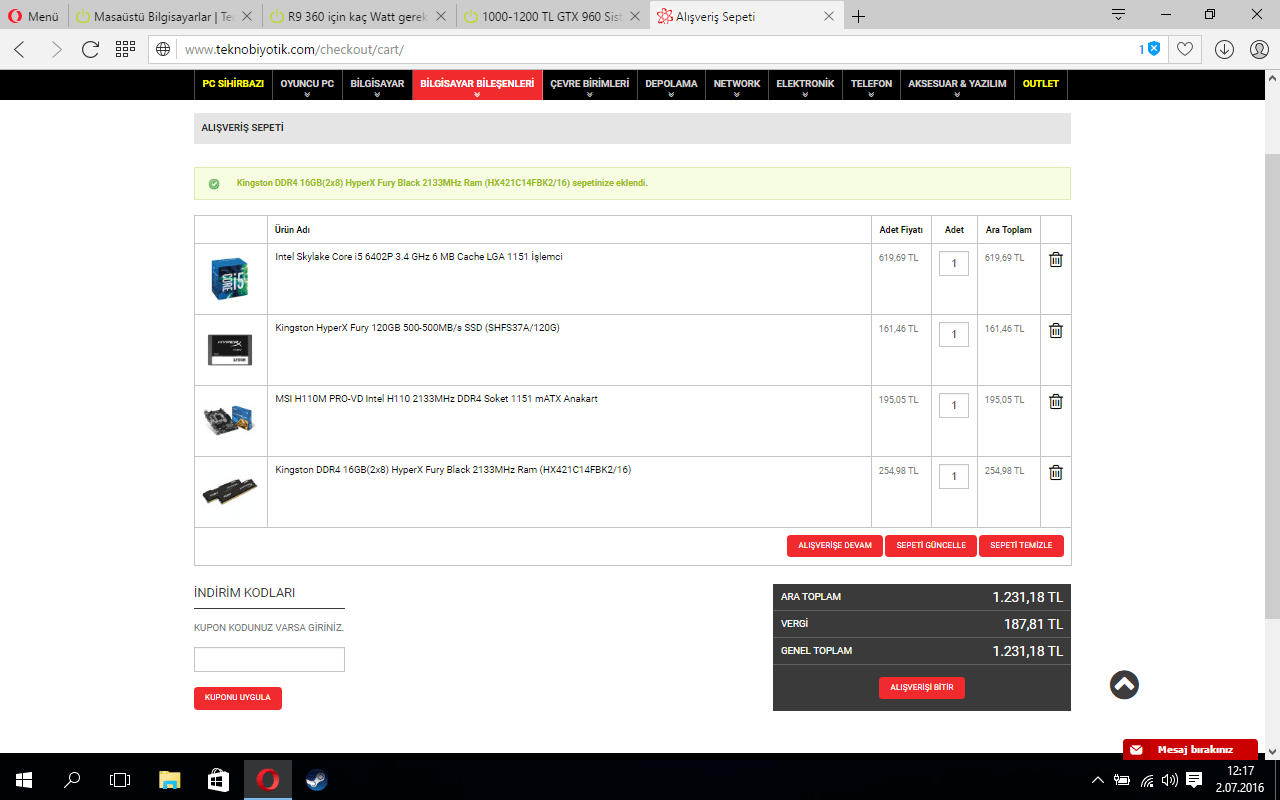This screenshot has height=800, width=1280.
Task: Add page to bookmarks with heart icon
Action: [x=1185, y=49]
